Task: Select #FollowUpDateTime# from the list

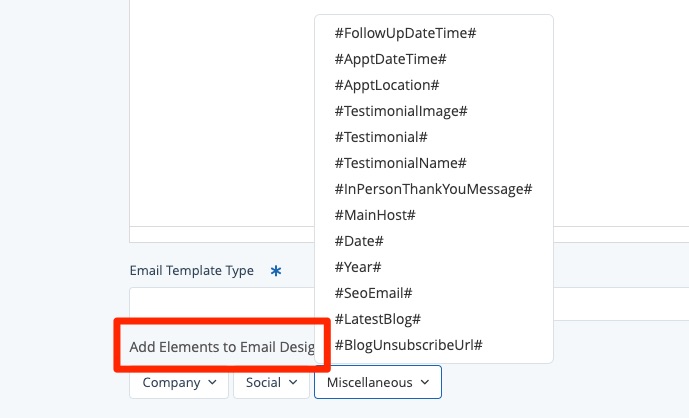Action: 405,33
